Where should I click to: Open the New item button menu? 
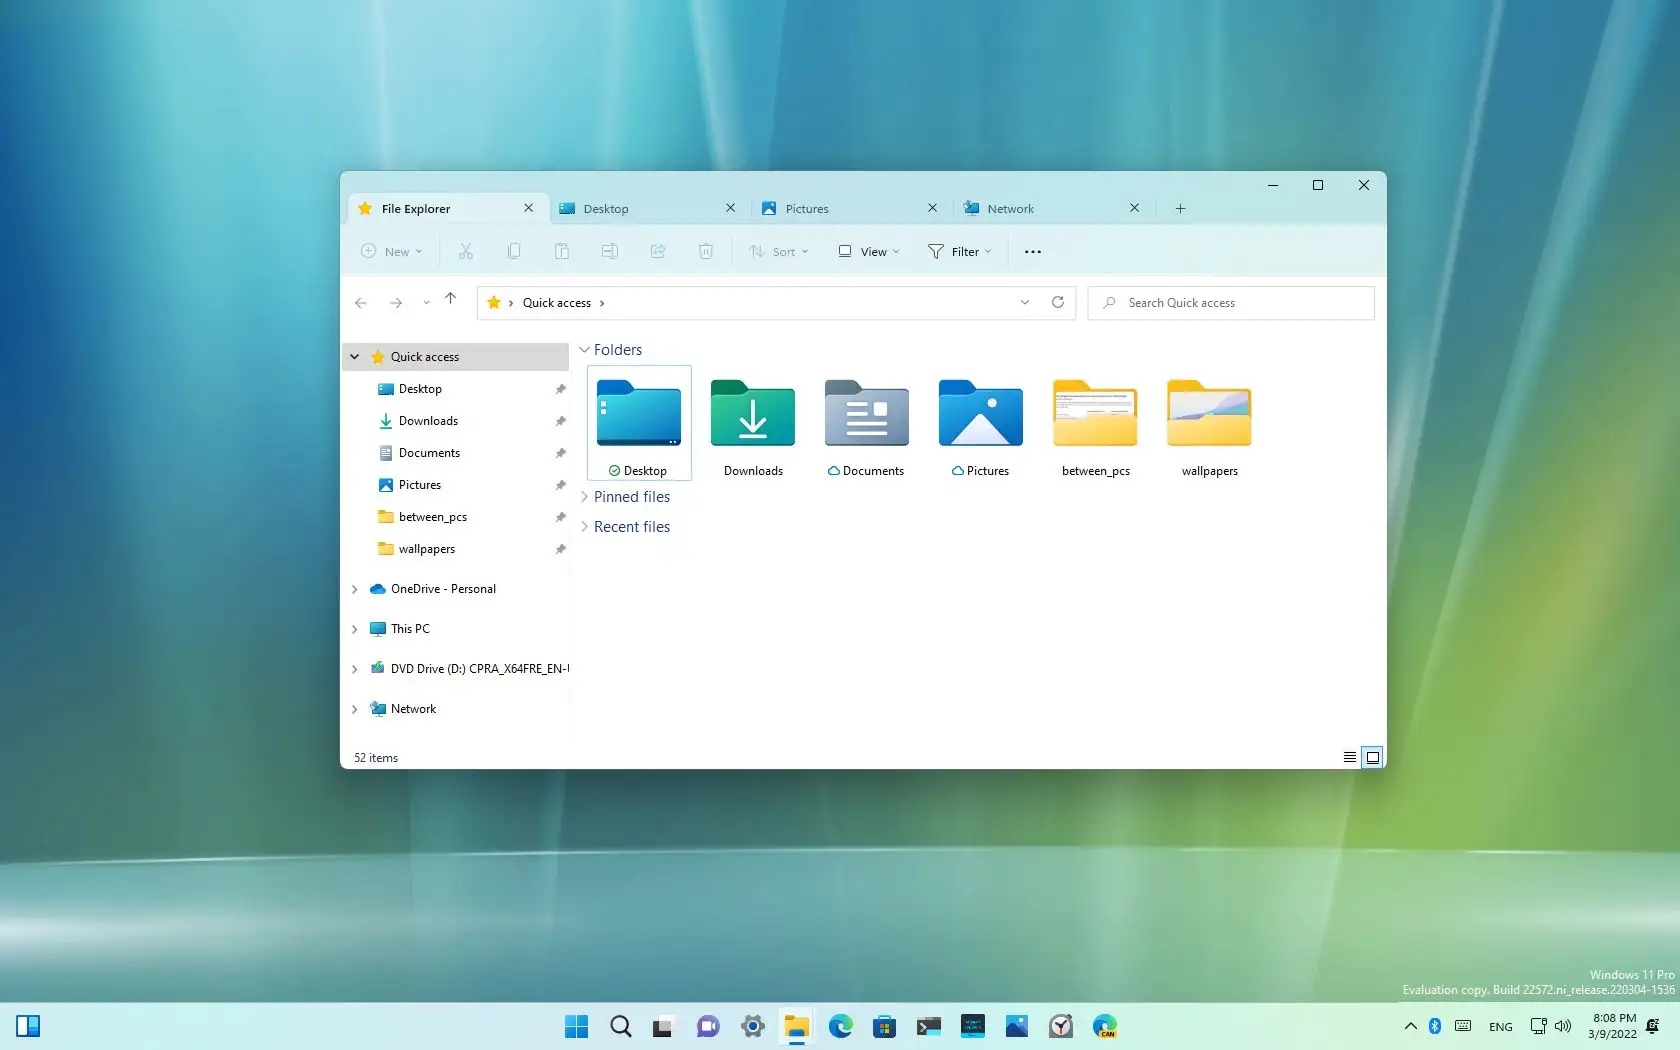(x=392, y=252)
